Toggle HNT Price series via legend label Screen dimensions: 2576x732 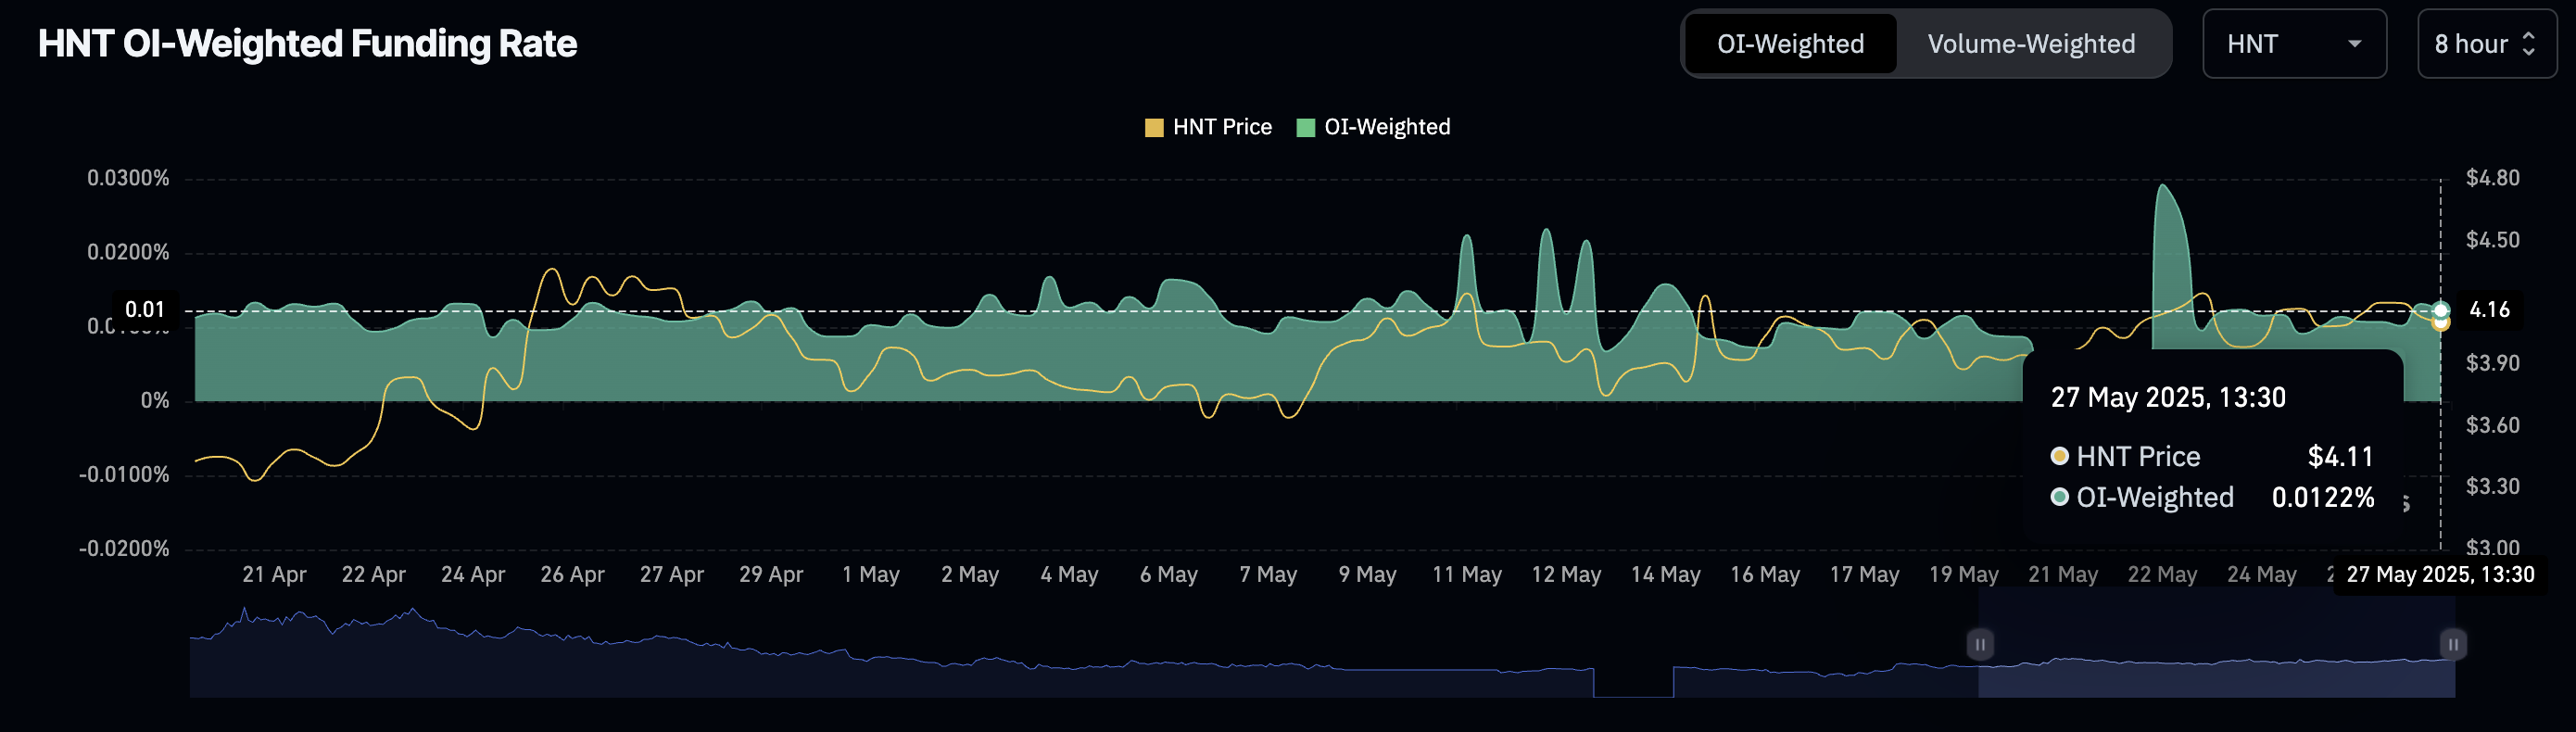(x=1221, y=128)
